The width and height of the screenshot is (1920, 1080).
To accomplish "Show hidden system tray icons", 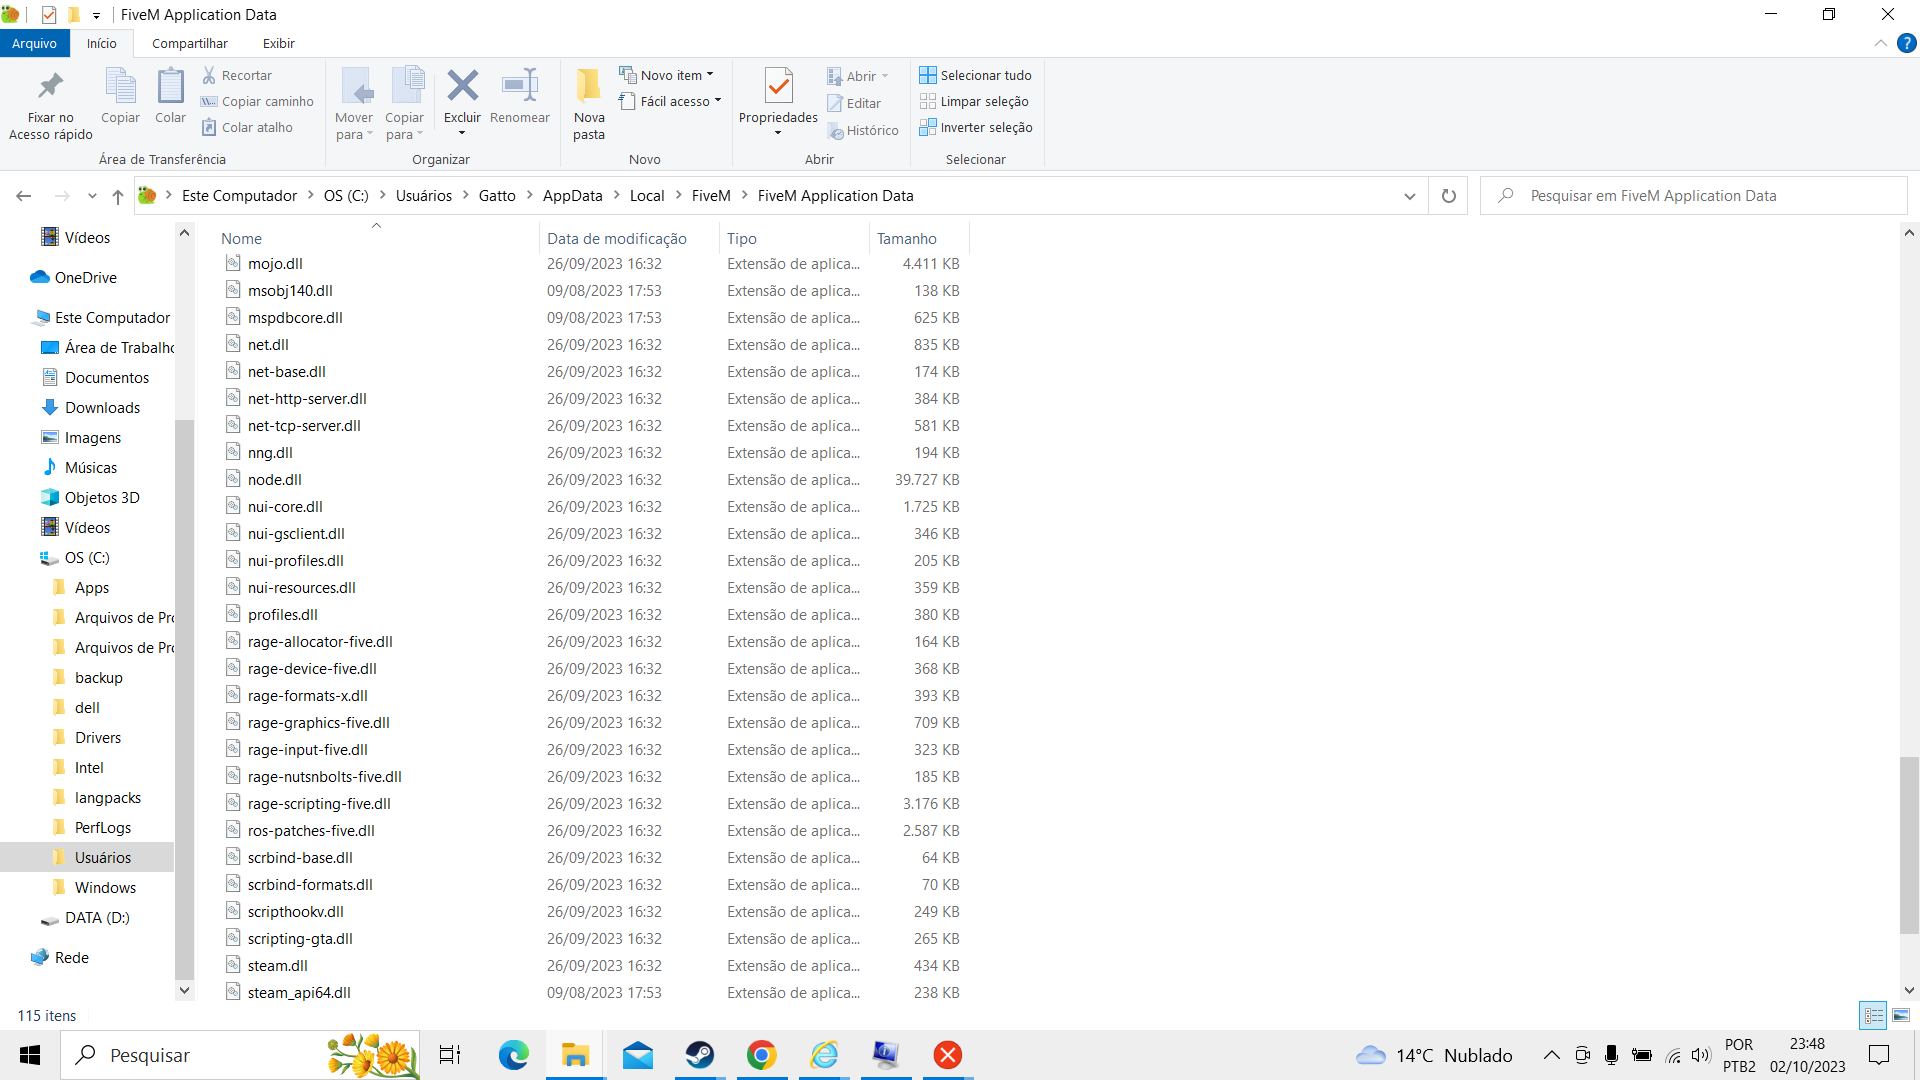I will [x=1551, y=1055].
